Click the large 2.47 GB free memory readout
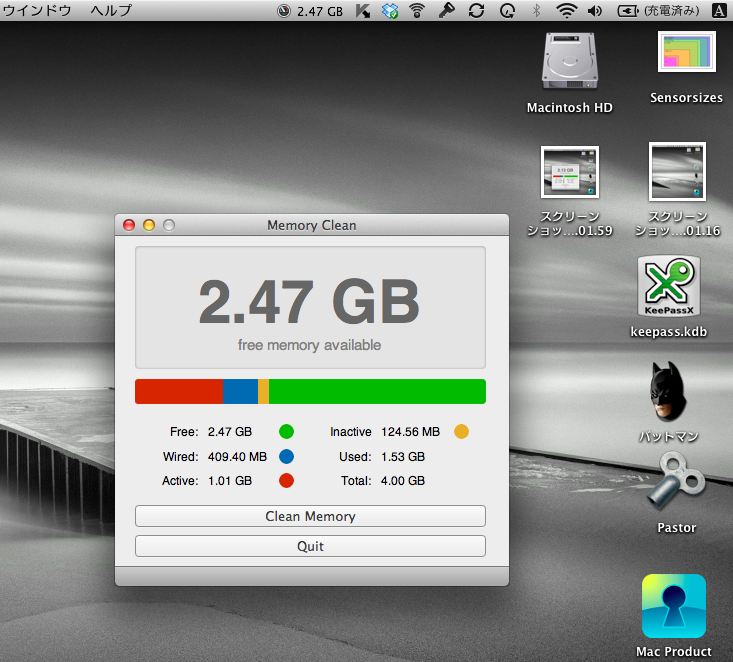733x662 pixels. click(309, 302)
